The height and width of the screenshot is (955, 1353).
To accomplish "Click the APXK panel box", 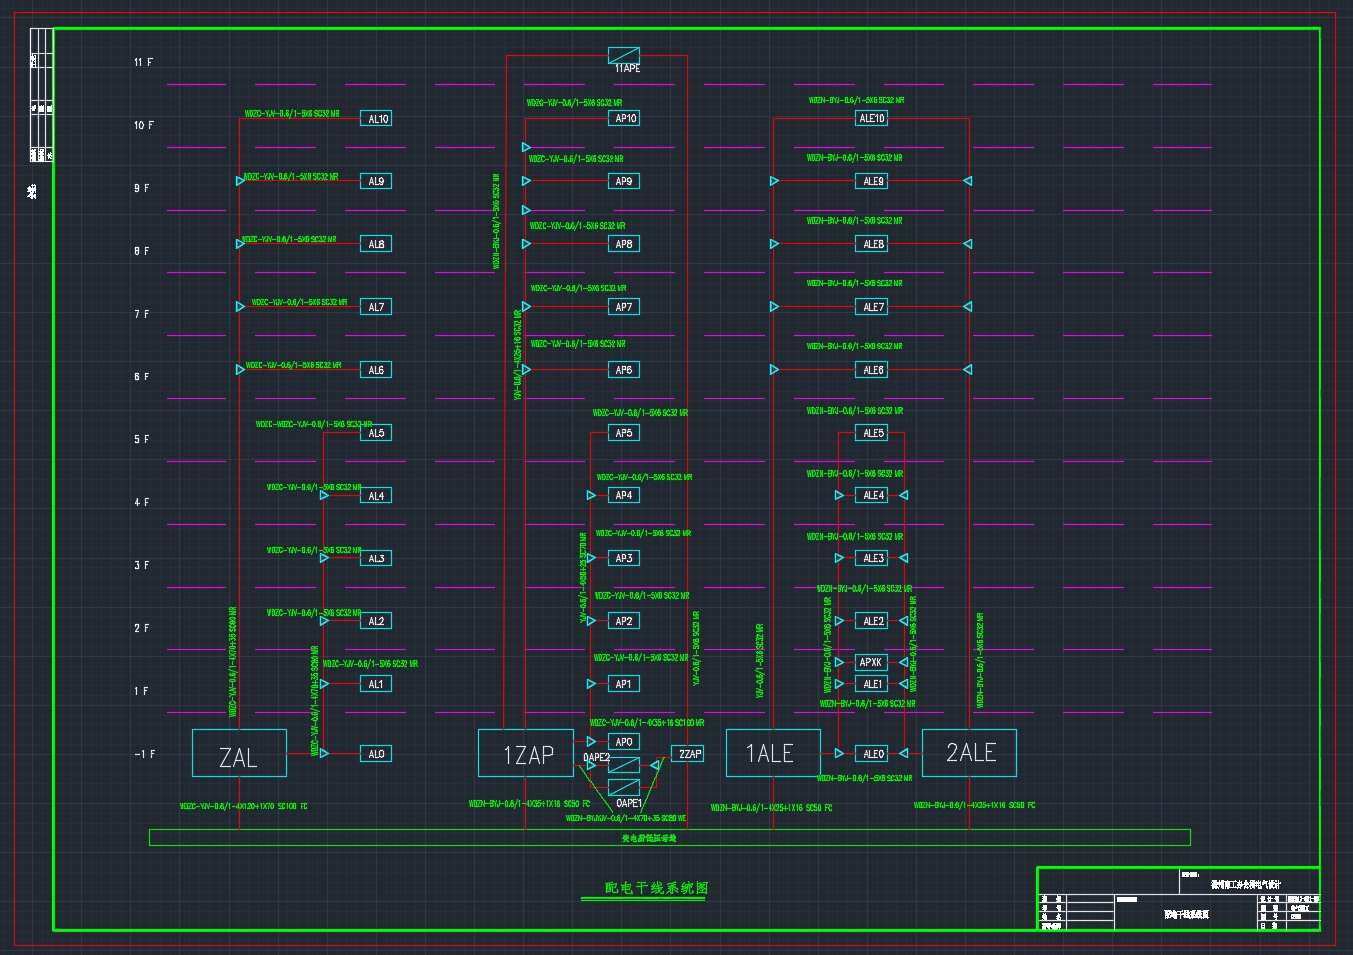I will 871,662.
